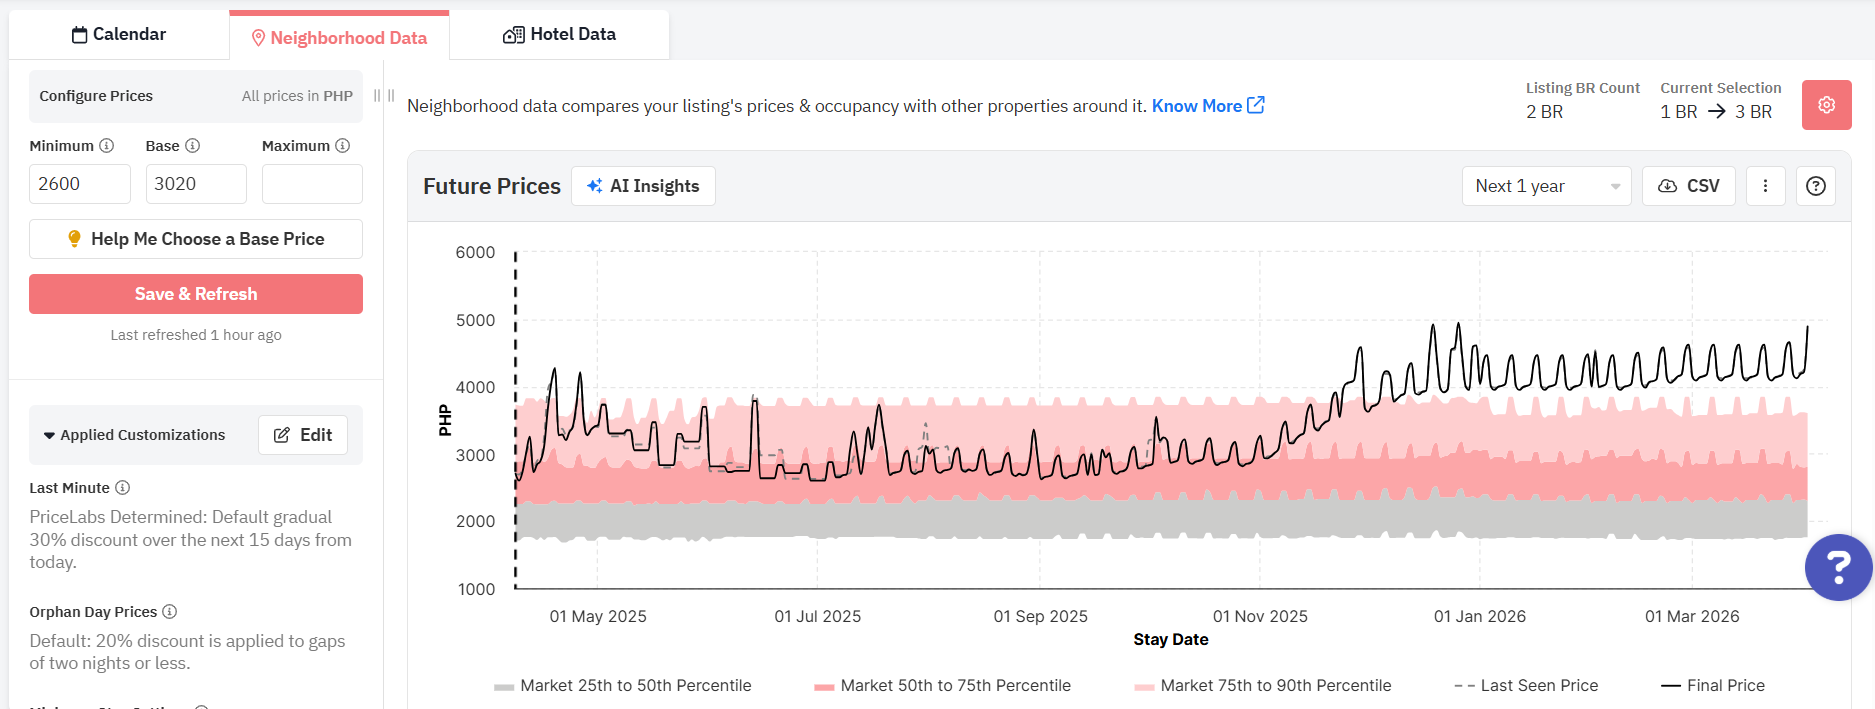This screenshot has width=1875, height=709.
Task: Collapse the Applied Customizations section
Action: point(134,435)
